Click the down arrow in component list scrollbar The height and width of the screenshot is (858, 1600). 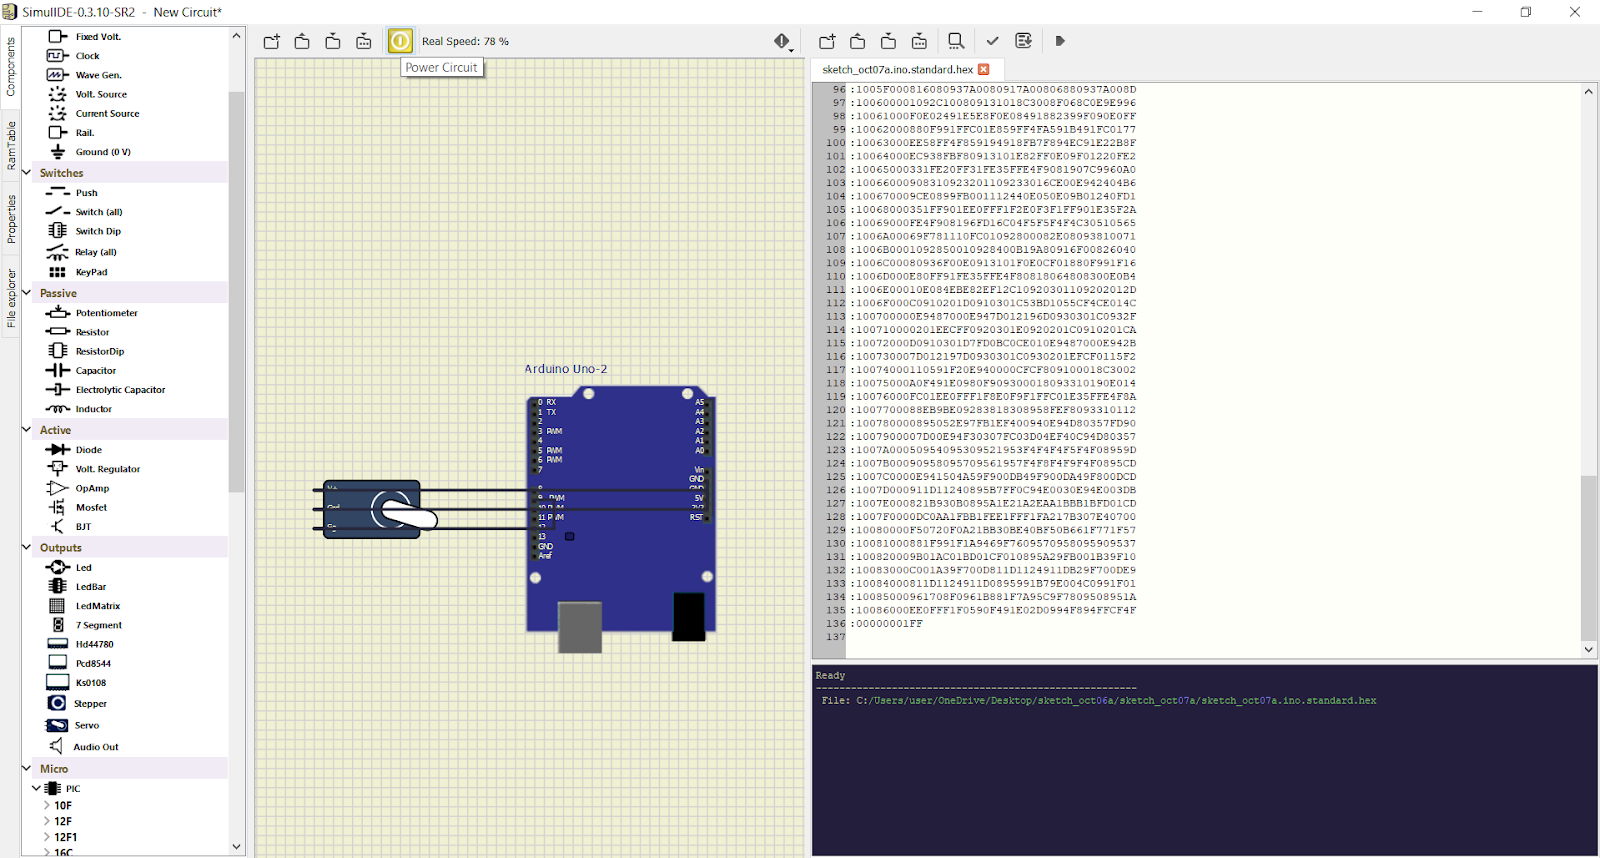click(x=237, y=846)
